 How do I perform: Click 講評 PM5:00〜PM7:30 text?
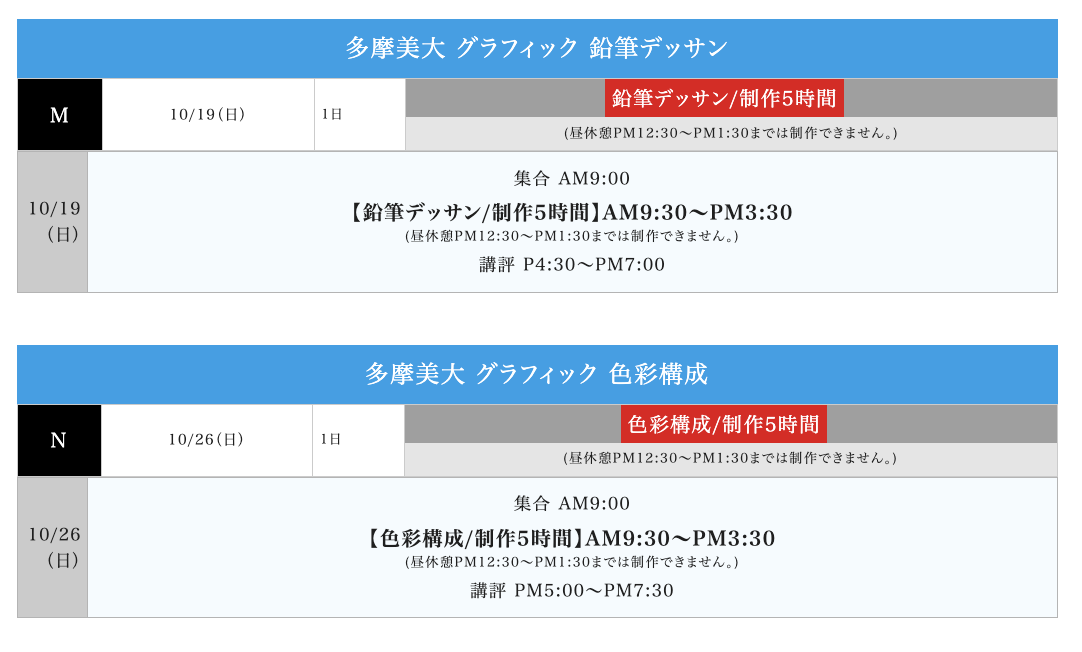tap(572, 591)
